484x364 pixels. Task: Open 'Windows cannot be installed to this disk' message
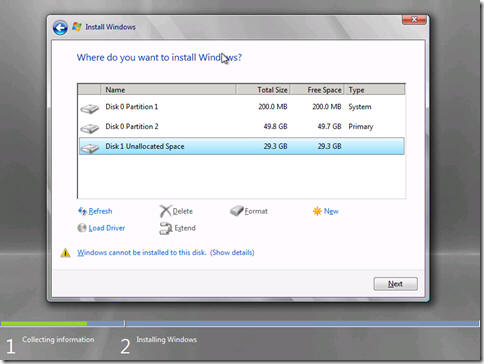142,253
